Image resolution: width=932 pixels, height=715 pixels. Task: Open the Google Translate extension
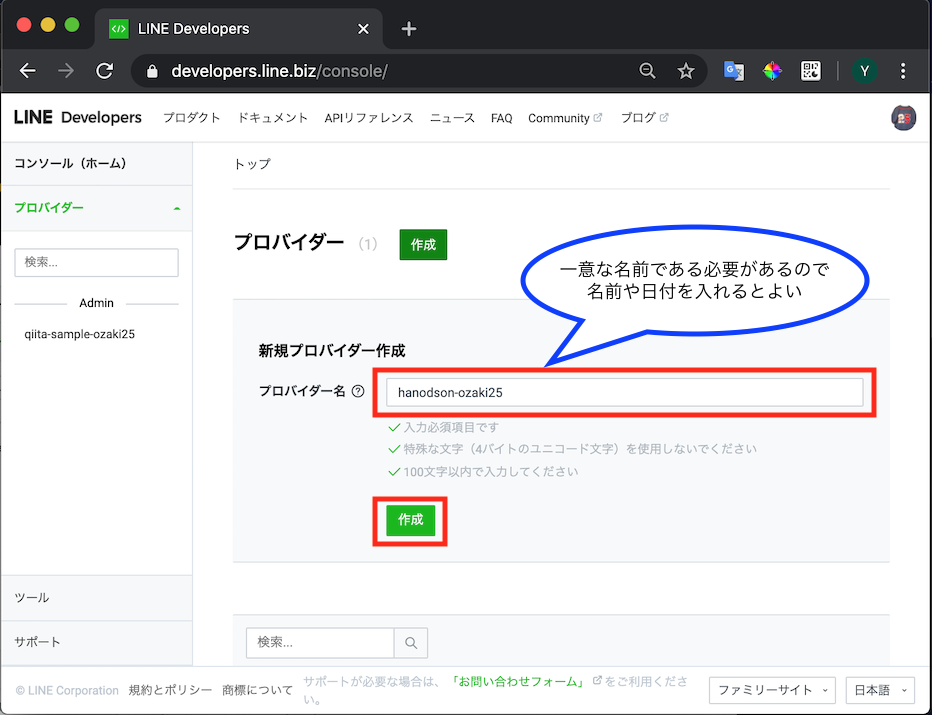[x=733, y=71]
